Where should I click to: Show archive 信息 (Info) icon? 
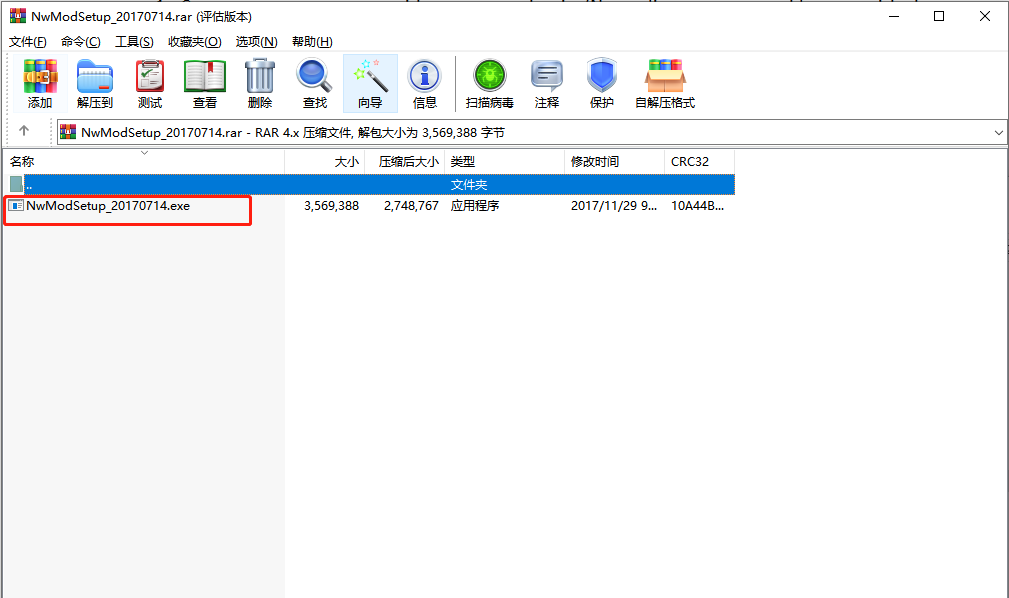pos(425,84)
